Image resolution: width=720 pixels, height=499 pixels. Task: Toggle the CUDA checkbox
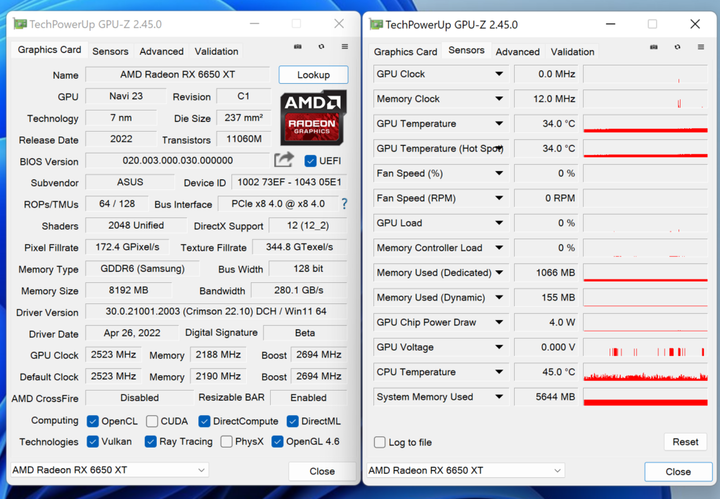pos(152,421)
